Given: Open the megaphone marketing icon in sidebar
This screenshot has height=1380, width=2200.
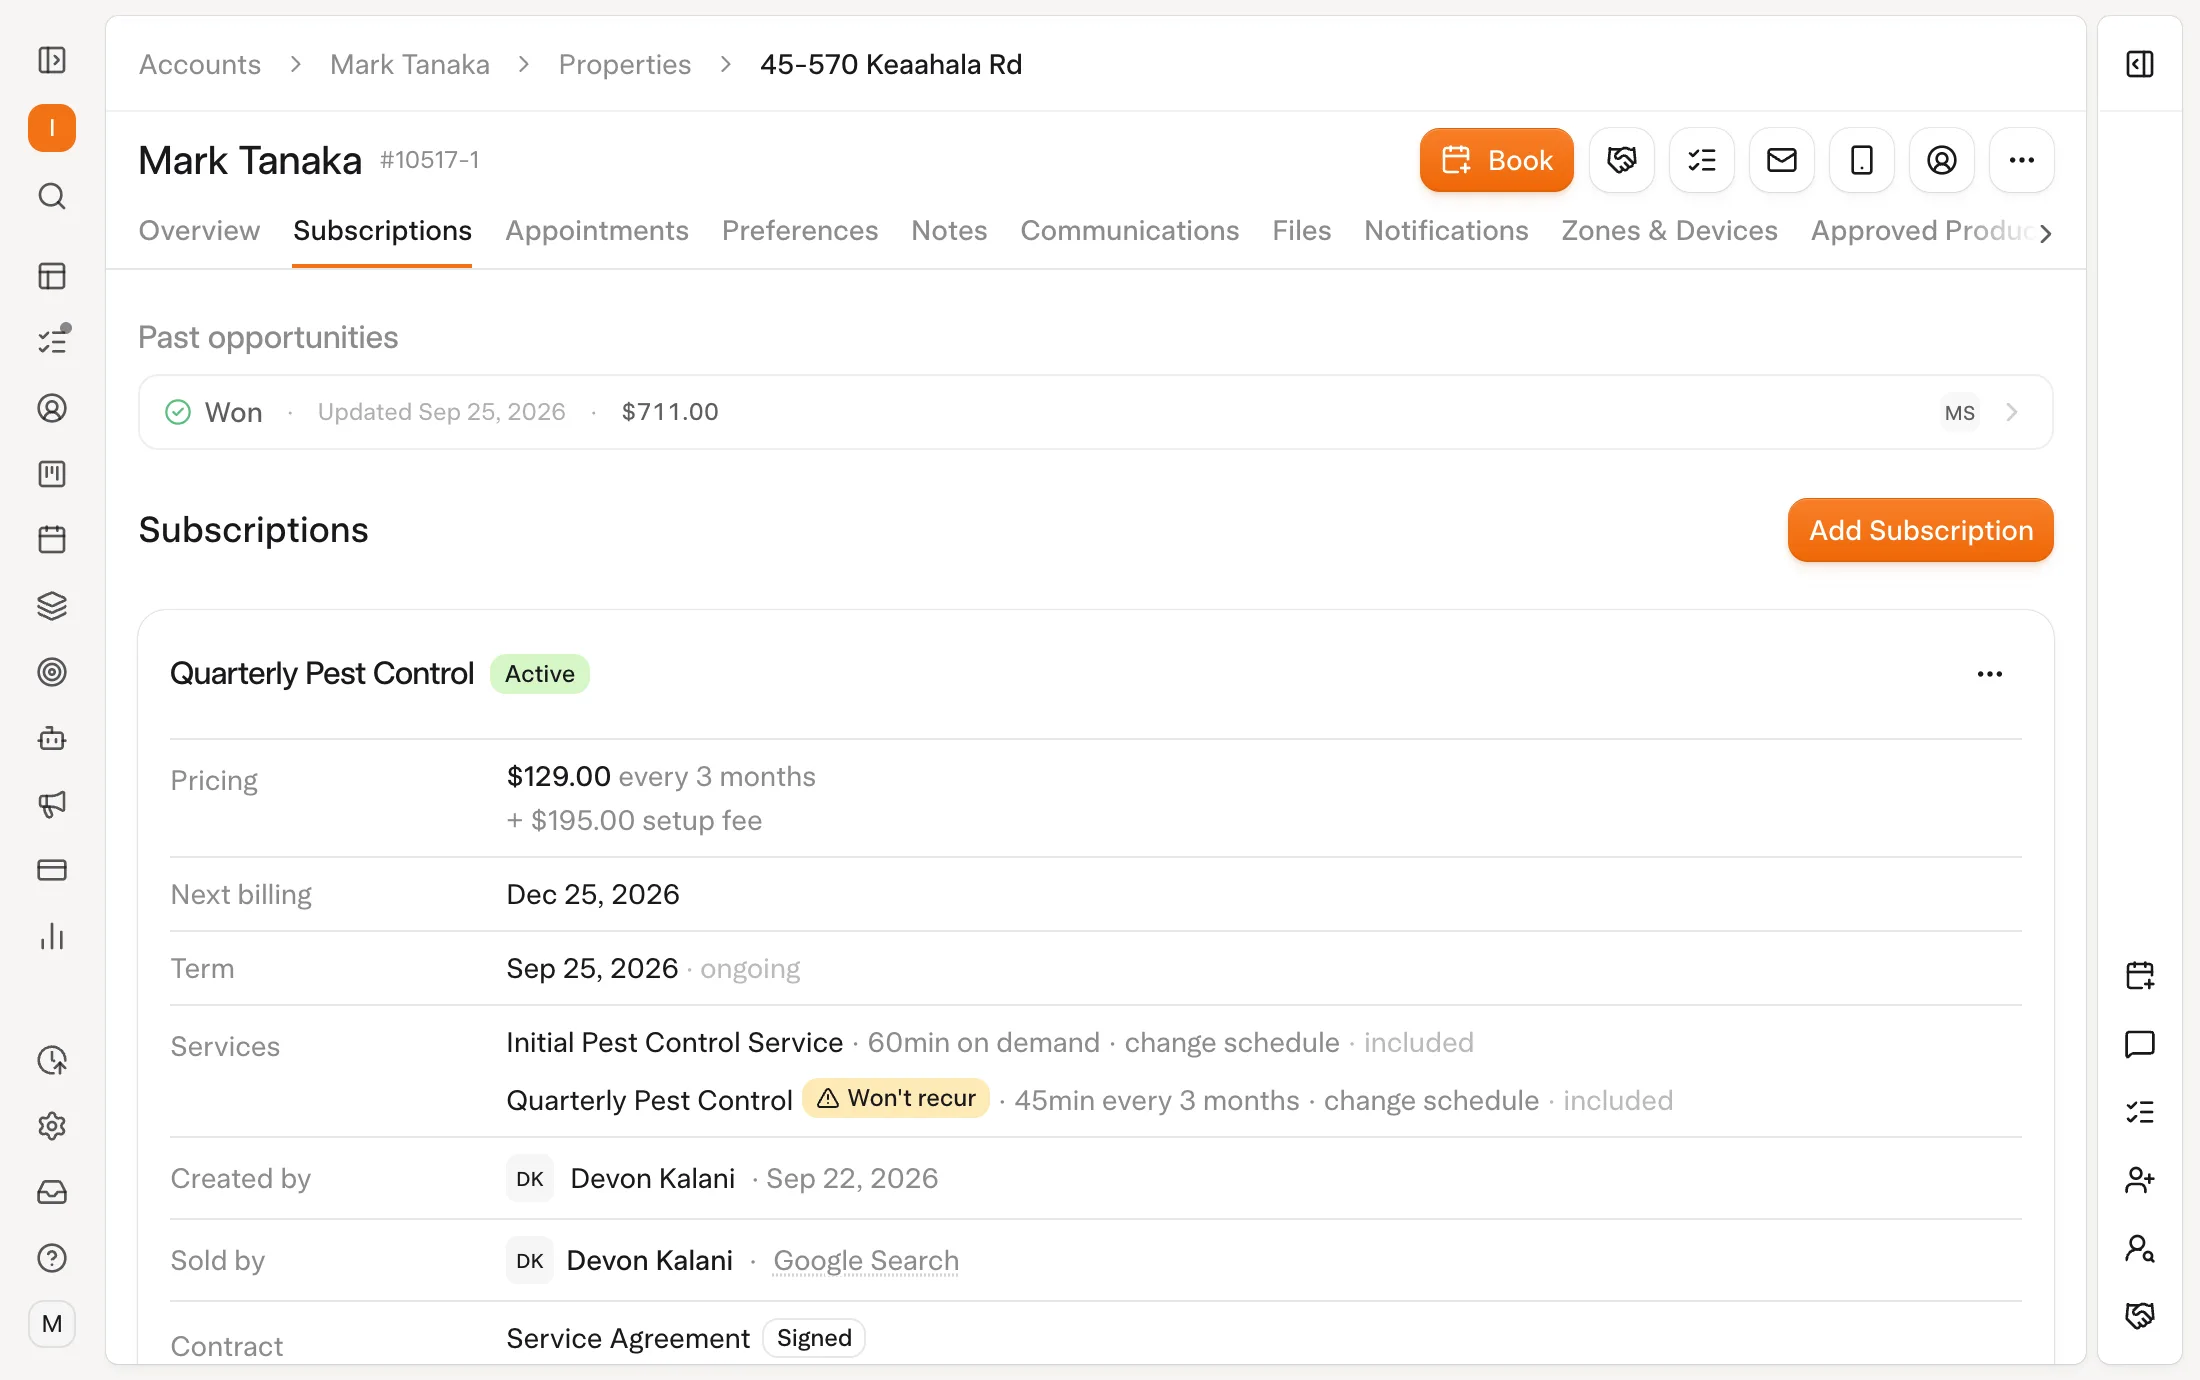Looking at the screenshot, I should (52, 804).
